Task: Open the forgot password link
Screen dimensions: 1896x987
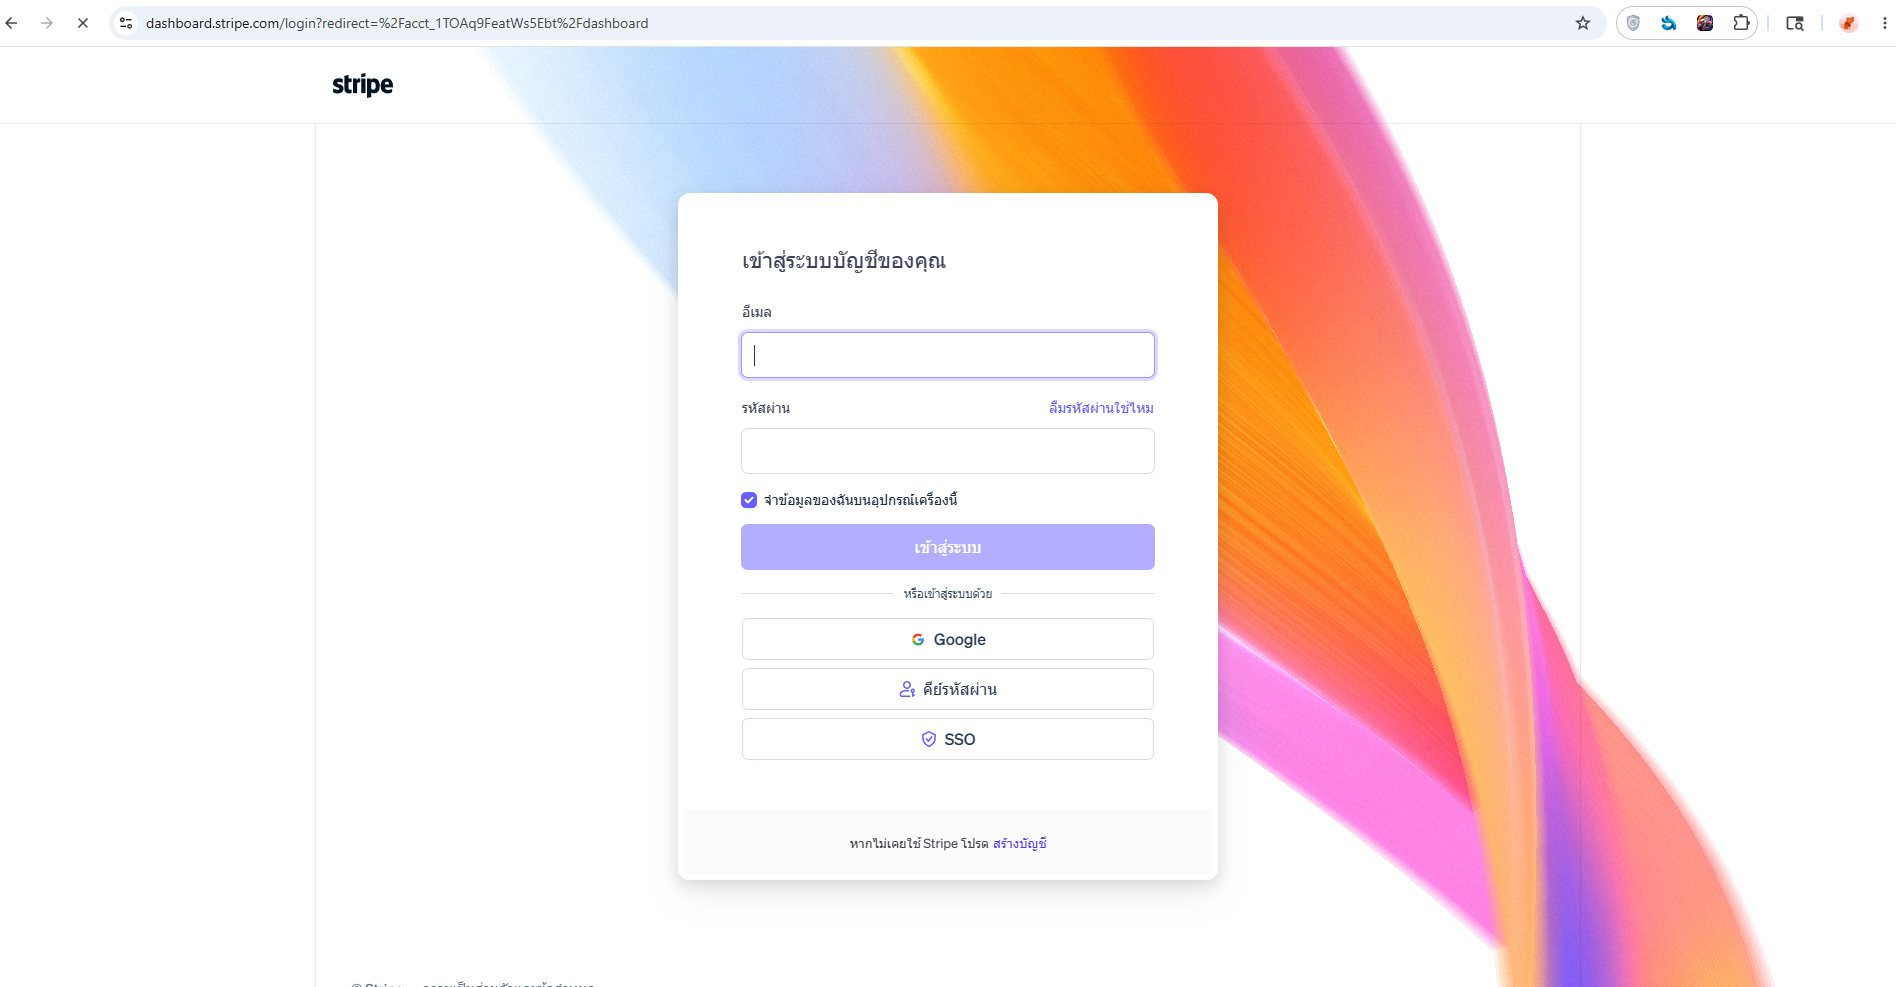Action: (x=1101, y=408)
